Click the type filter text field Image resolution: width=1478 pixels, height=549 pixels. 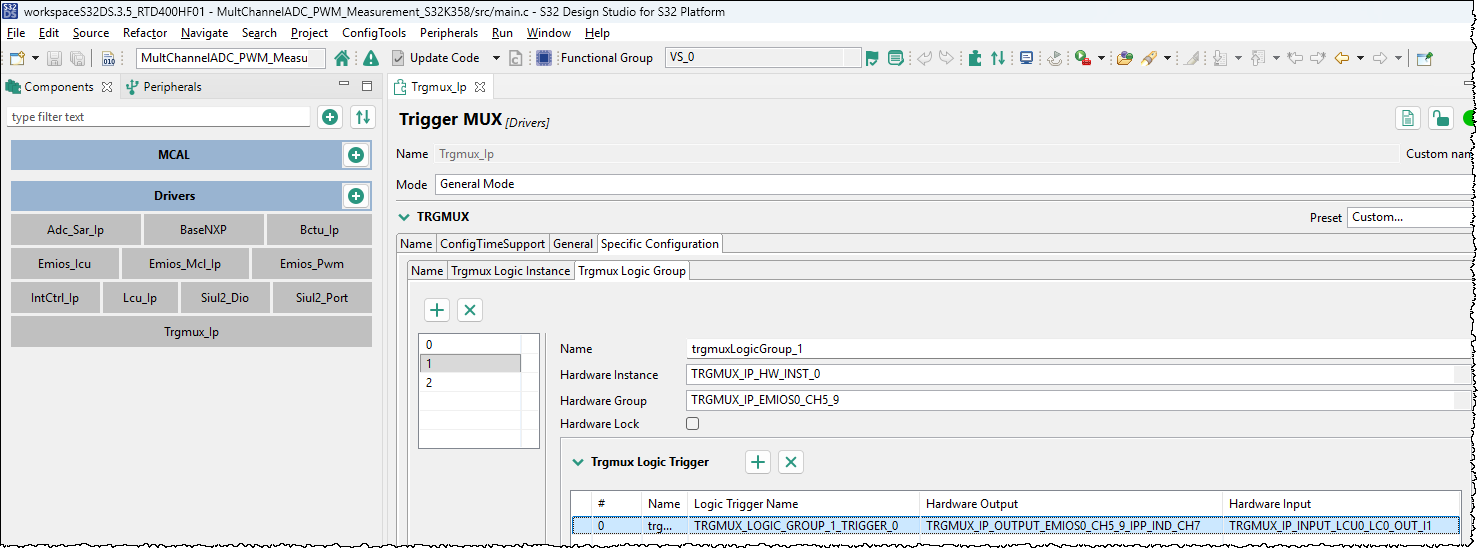159,117
